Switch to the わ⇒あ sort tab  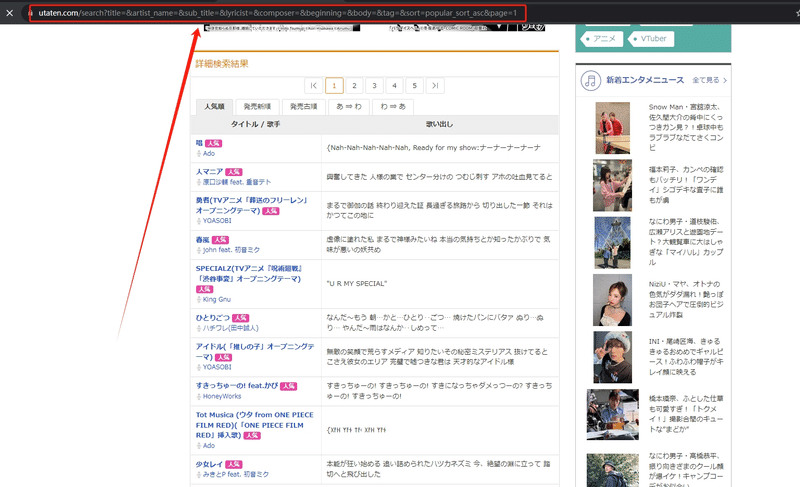(x=393, y=107)
